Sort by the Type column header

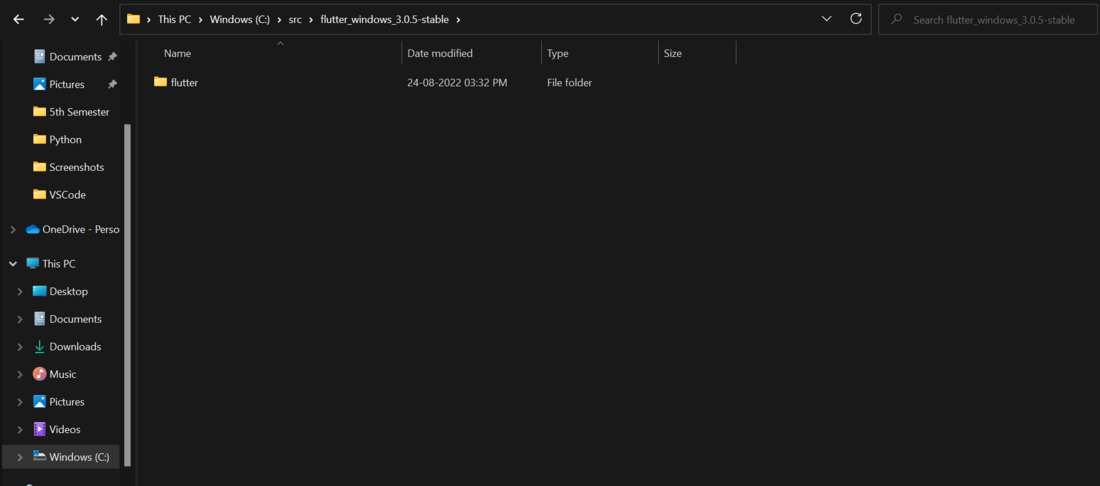(x=558, y=53)
